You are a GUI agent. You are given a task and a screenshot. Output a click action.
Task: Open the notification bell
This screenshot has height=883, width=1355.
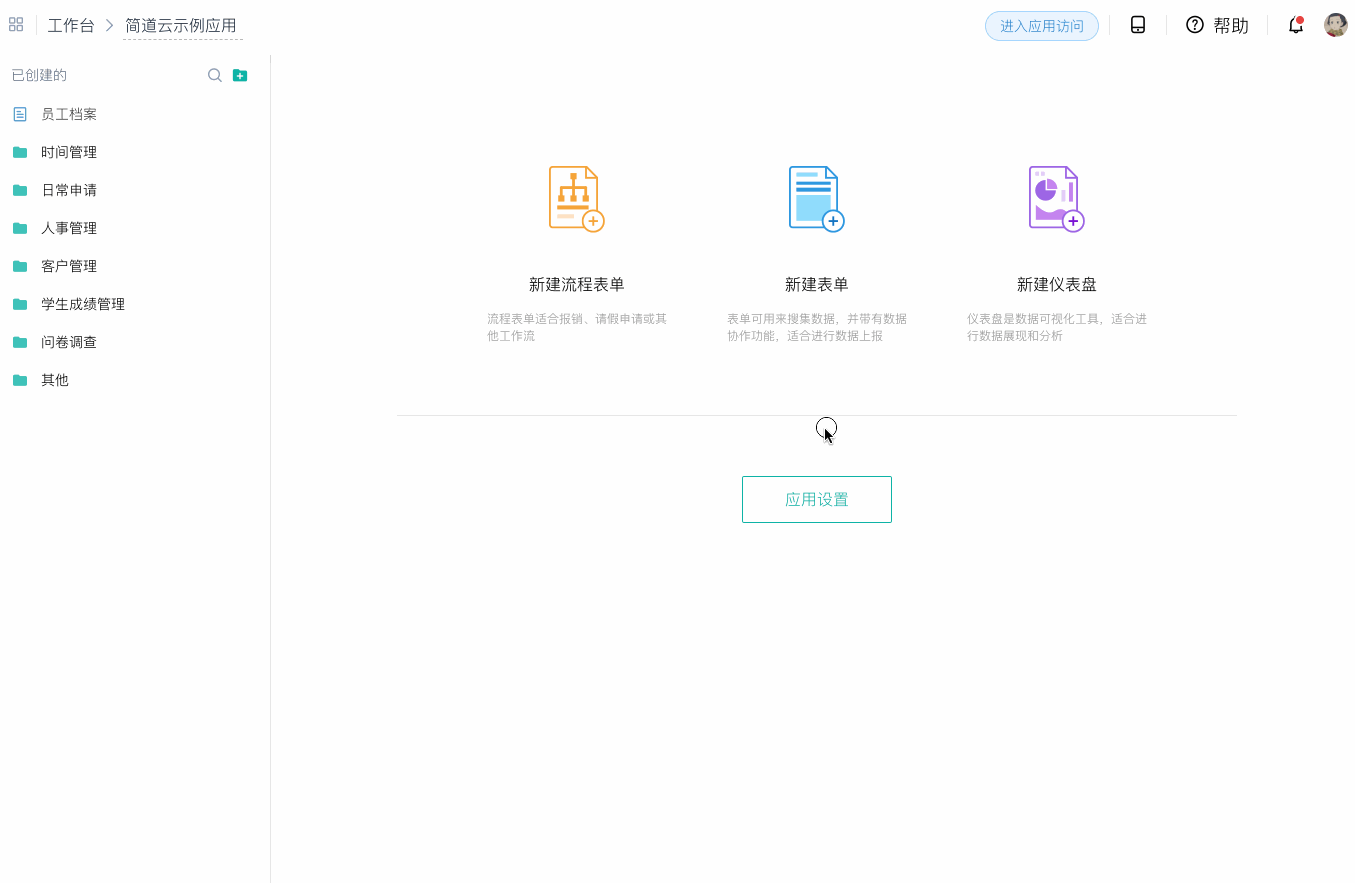coord(1296,25)
